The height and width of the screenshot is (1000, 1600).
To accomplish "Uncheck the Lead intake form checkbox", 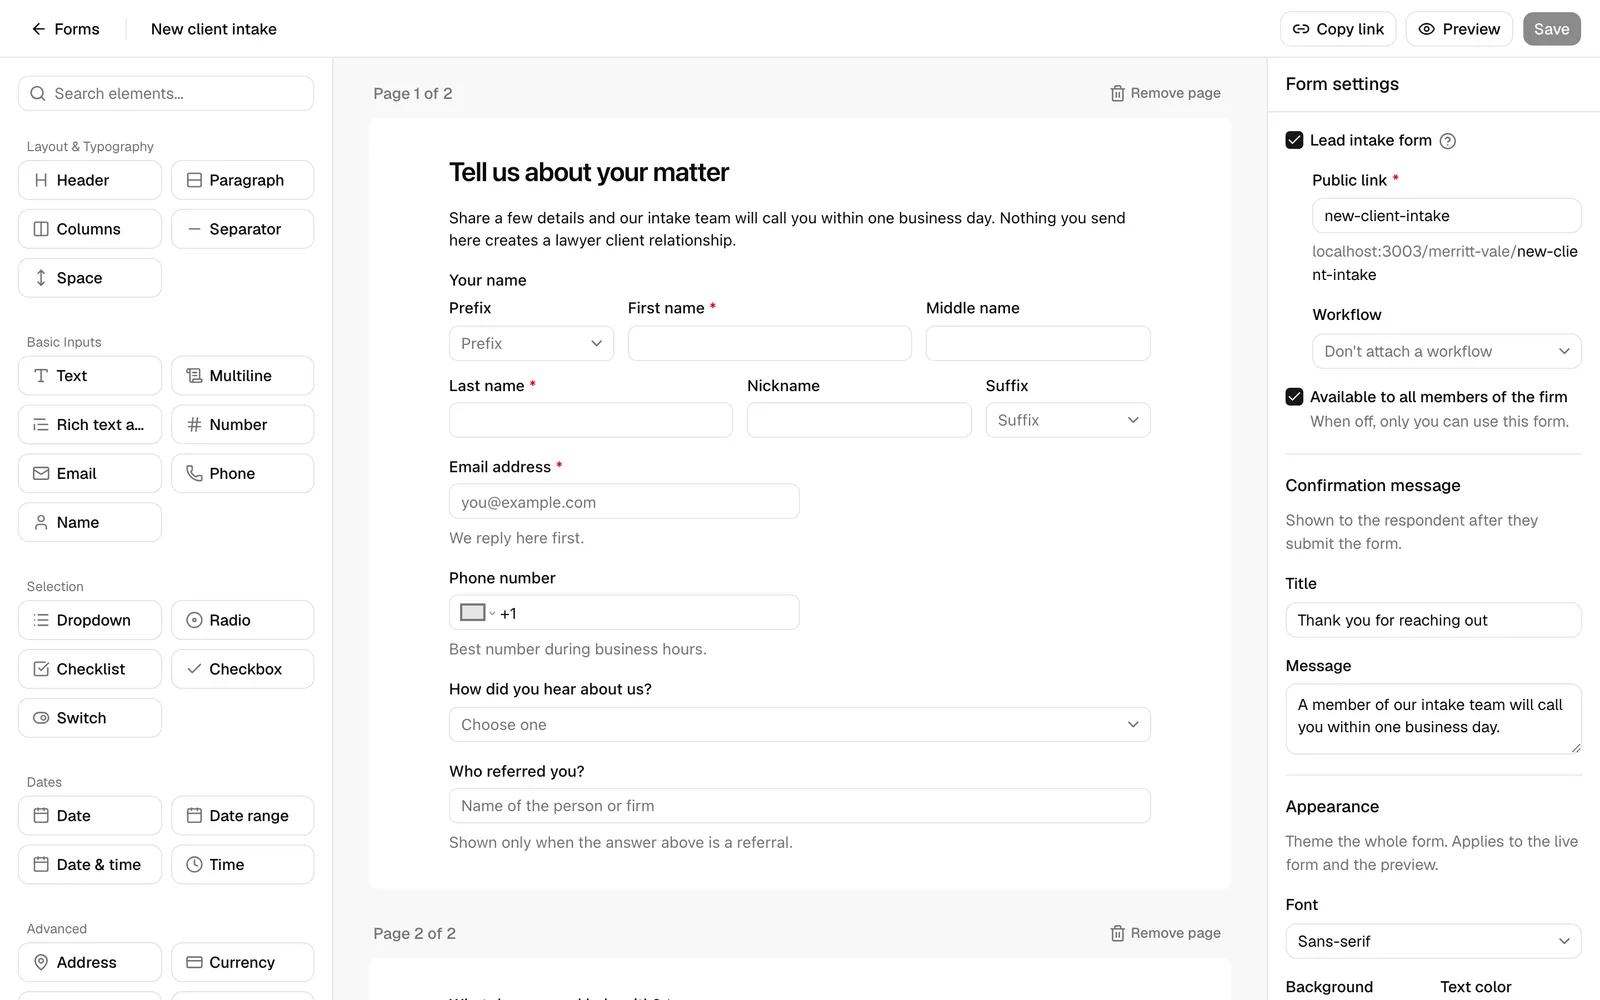I will [x=1294, y=140].
